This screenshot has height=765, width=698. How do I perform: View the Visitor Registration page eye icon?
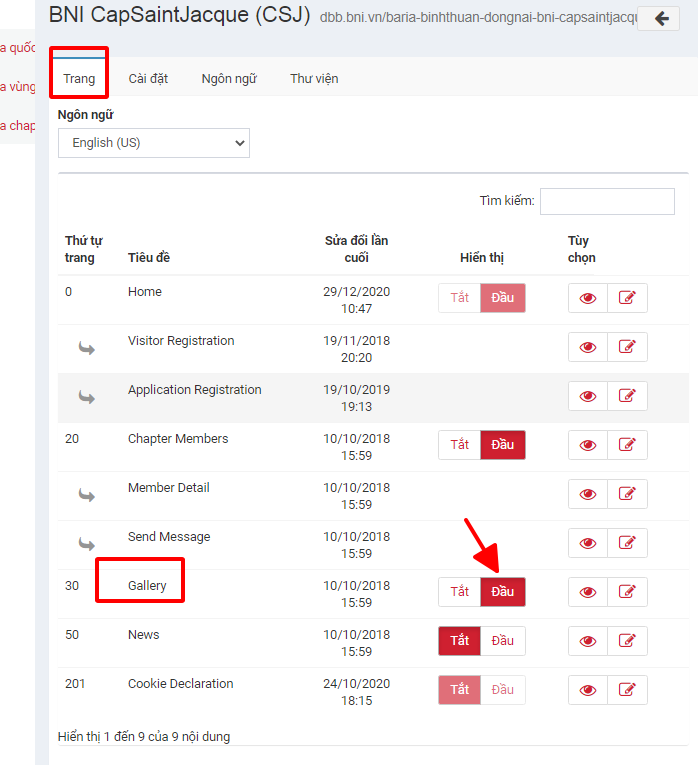coord(588,347)
